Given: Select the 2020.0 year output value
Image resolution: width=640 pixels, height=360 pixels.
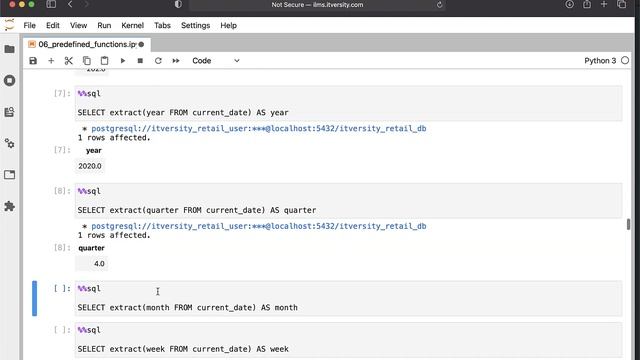Looking at the screenshot, I should click(90, 166).
